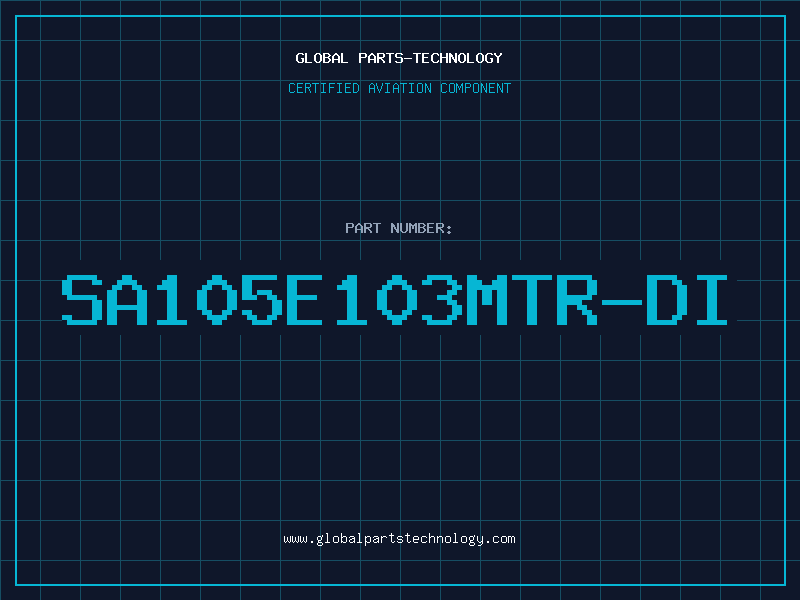The image size is (800, 600).
Task: Select the CERTIFIED AVIATION COMPONENT subtitle
Action: click(x=399, y=88)
